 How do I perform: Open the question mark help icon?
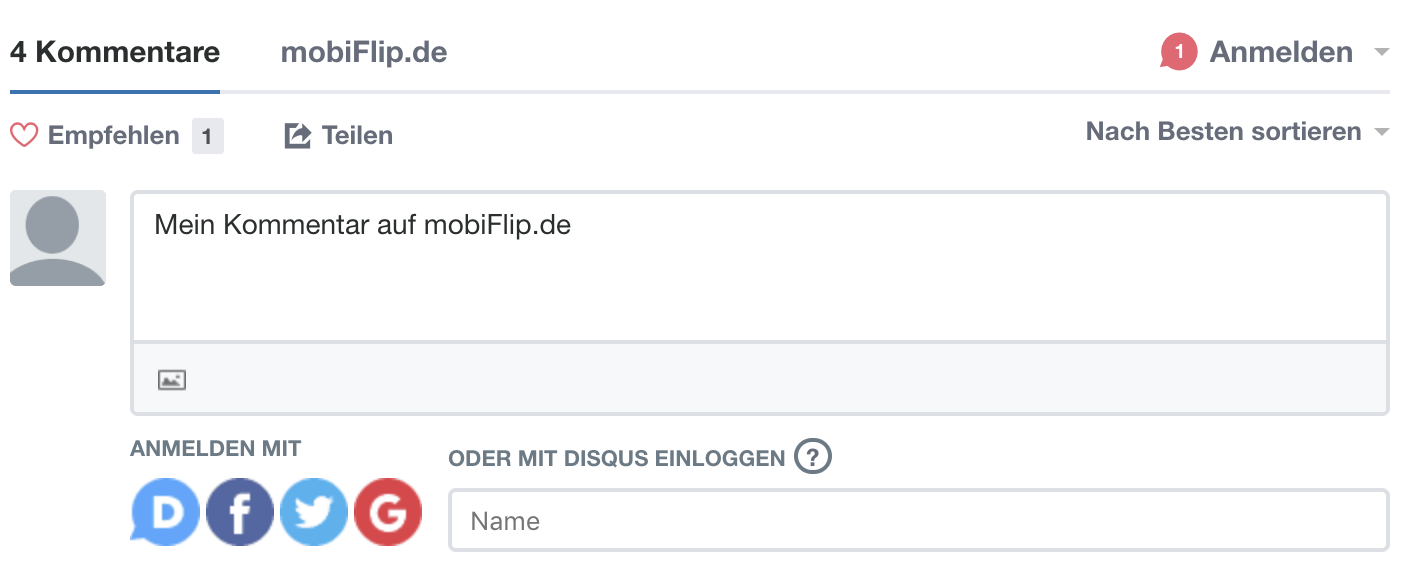[813, 458]
